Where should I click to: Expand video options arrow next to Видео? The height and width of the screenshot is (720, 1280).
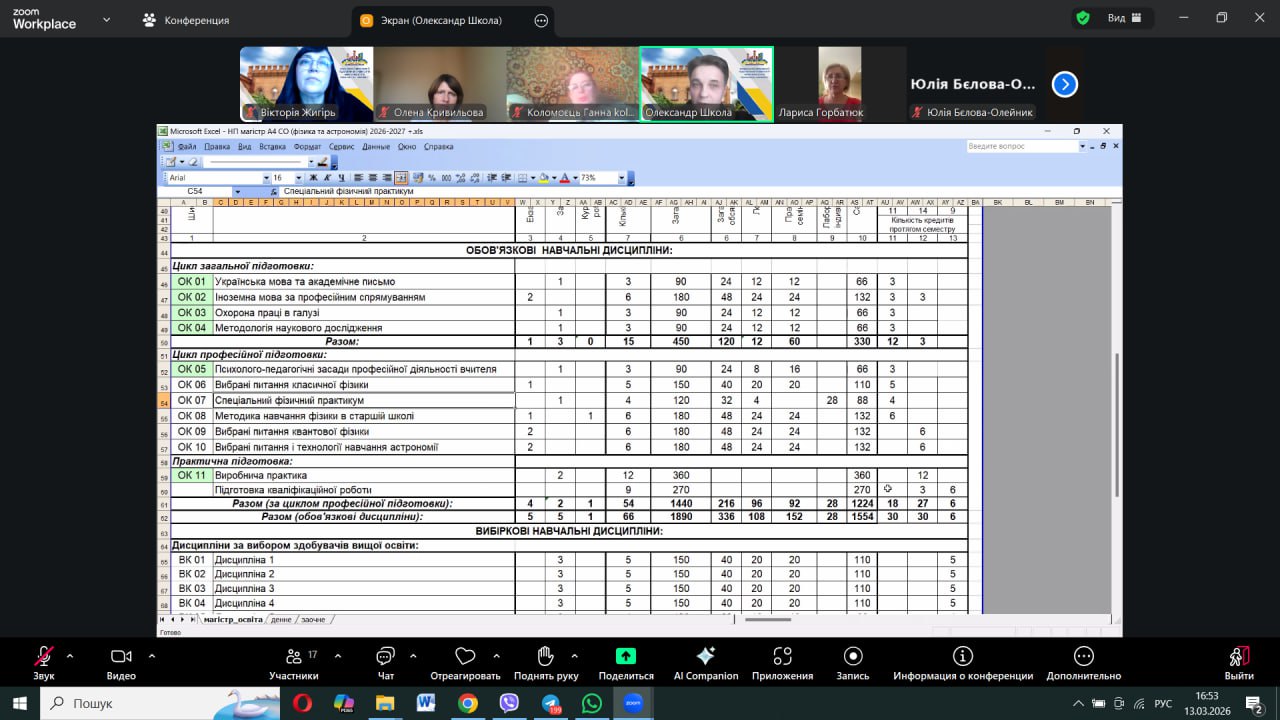click(x=152, y=656)
